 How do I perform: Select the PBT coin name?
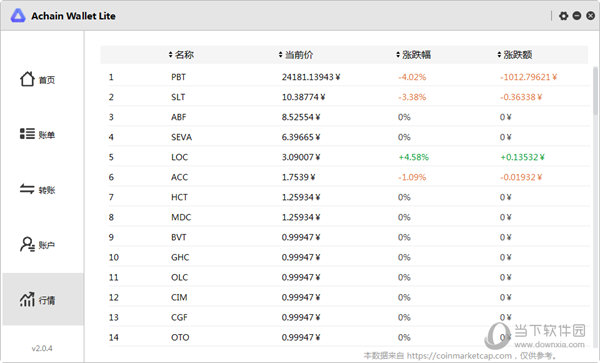point(178,77)
